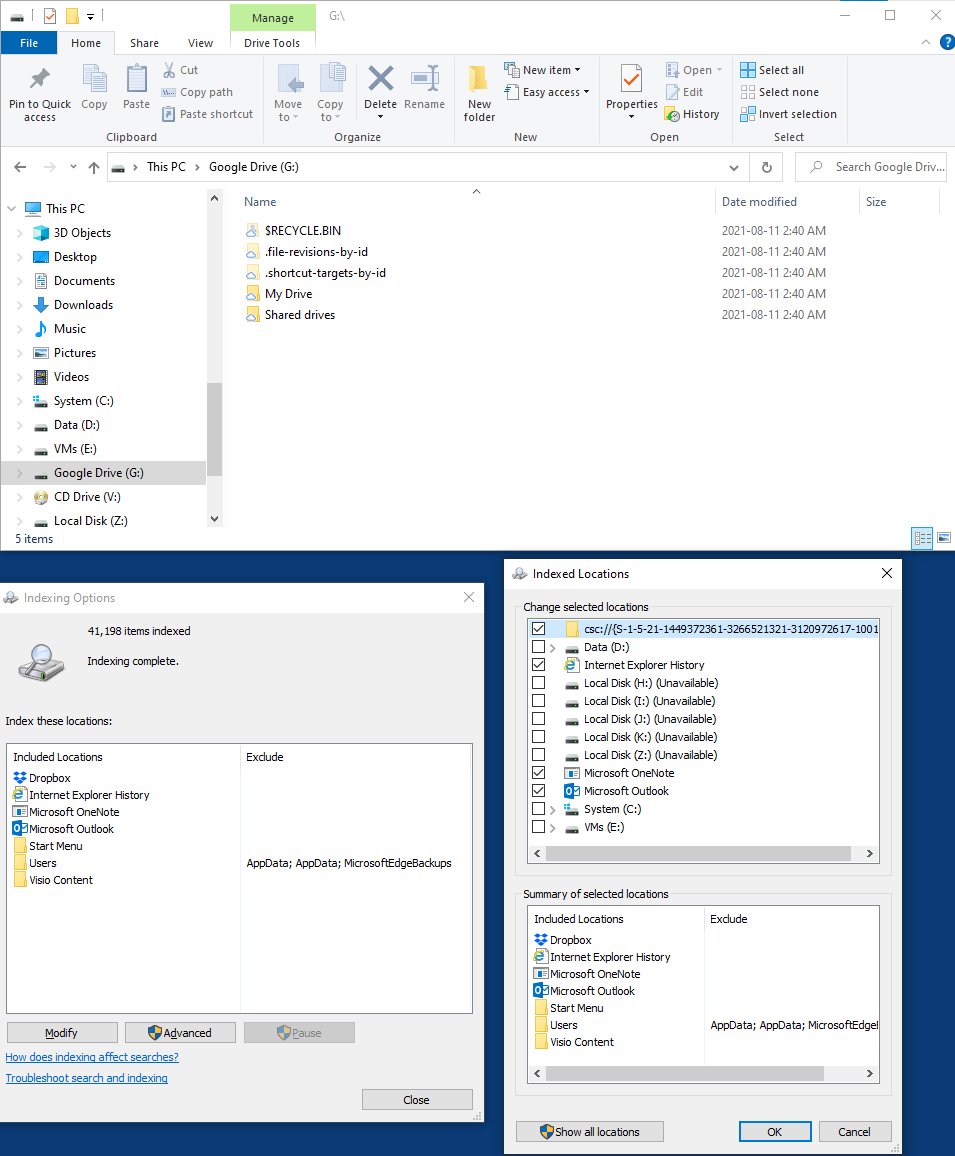955x1156 pixels.
Task: Check the Data (D:) checkbox
Action: tap(538, 647)
